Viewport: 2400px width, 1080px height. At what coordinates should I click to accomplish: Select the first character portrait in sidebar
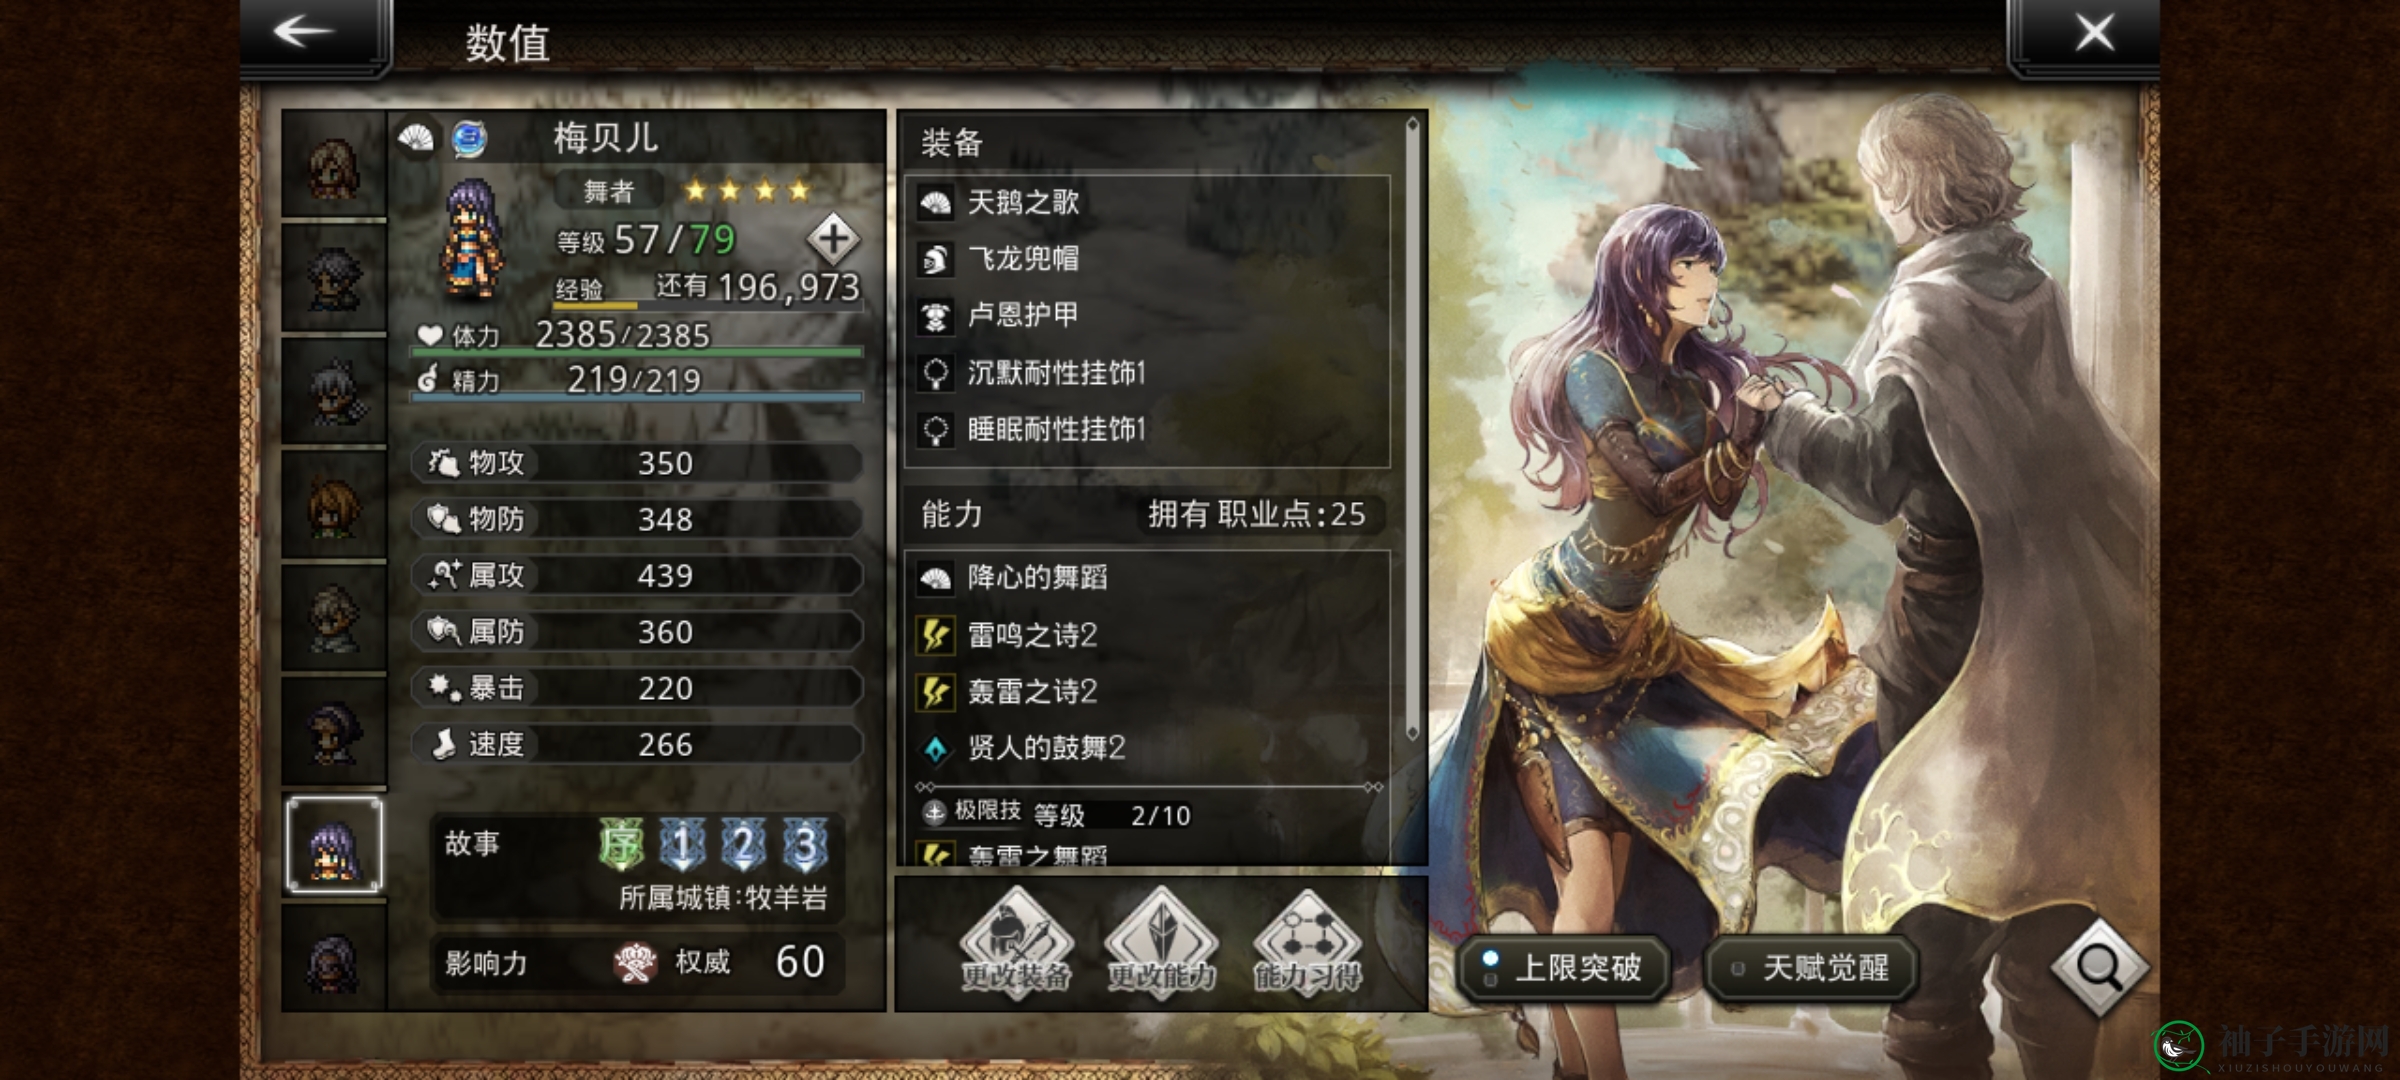334,165
